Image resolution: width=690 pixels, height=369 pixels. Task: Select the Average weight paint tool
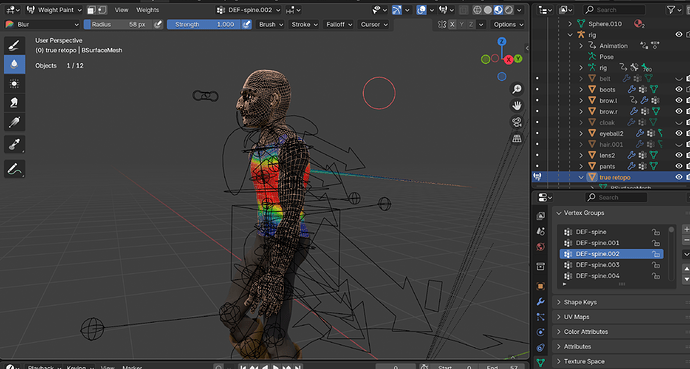pos(14,84)
